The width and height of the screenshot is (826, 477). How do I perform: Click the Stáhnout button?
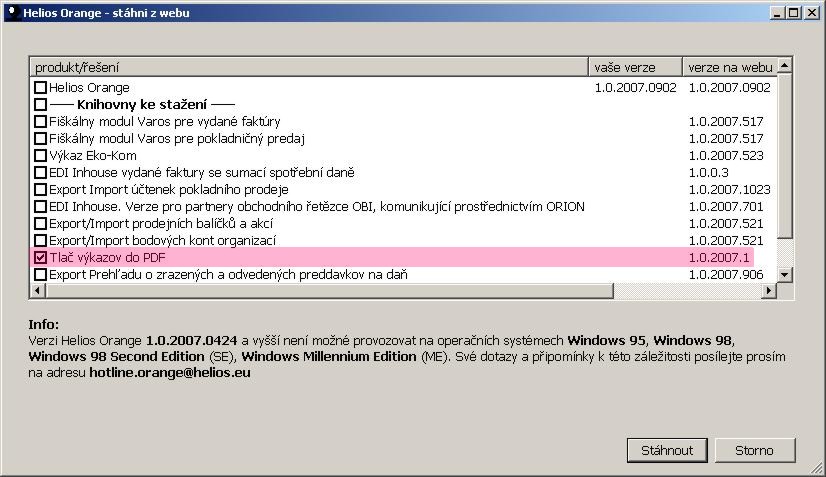click(667, 450)
